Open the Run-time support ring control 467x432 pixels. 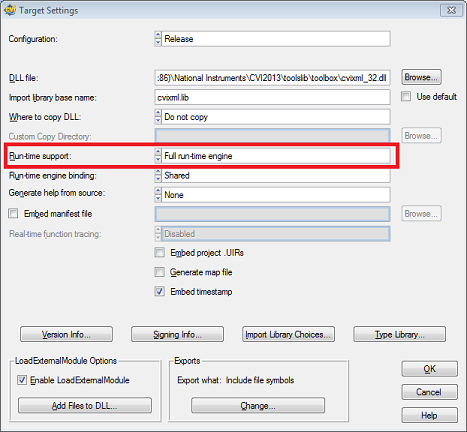pyautogui.click(x=272, y=156)
